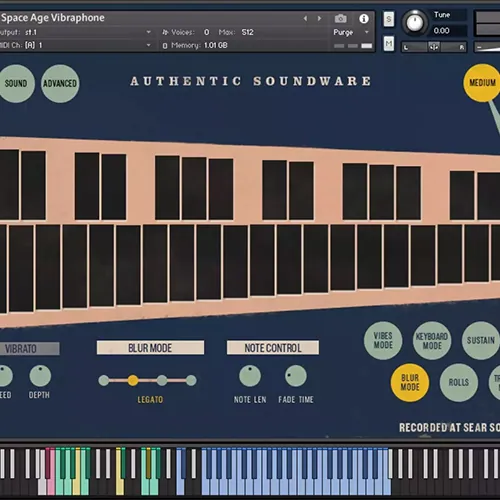Click the Voices count value 0

(207, 32)
